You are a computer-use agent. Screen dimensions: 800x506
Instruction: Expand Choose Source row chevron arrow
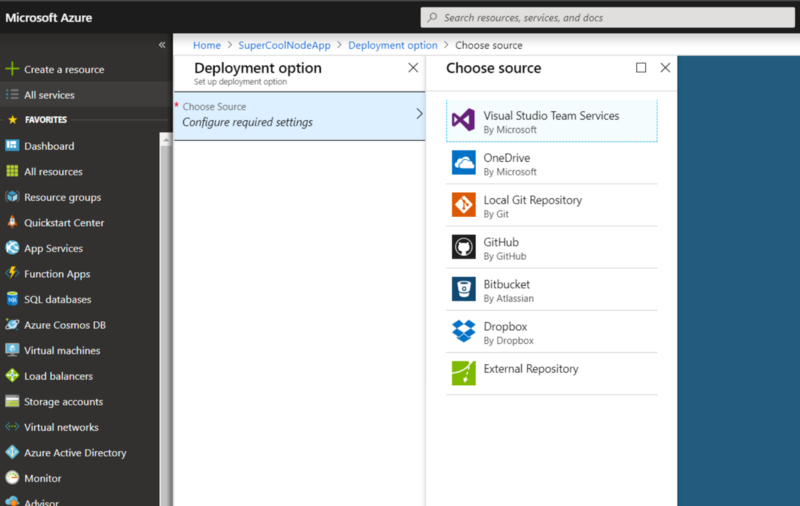pos(419,114)
